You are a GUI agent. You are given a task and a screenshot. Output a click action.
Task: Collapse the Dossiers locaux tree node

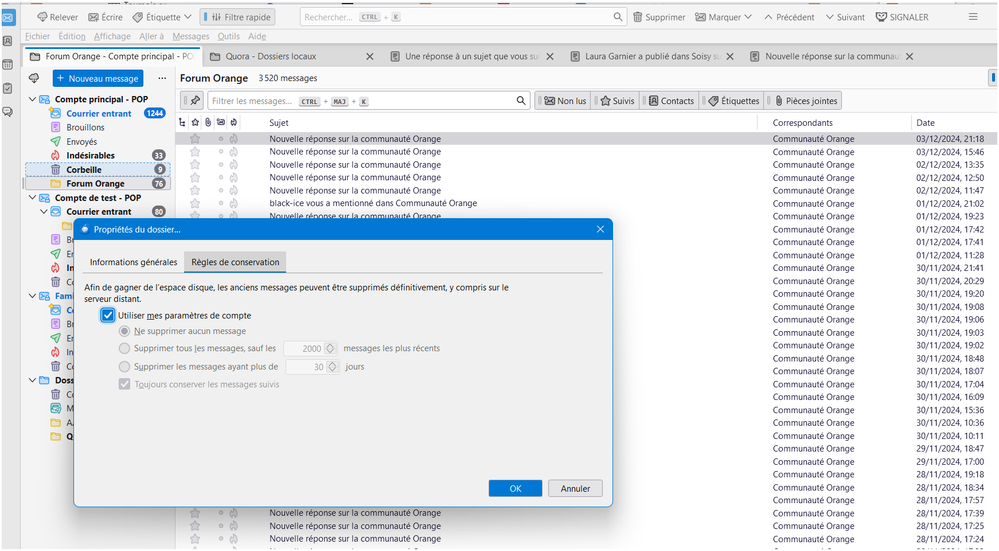[x=32, y=380]
